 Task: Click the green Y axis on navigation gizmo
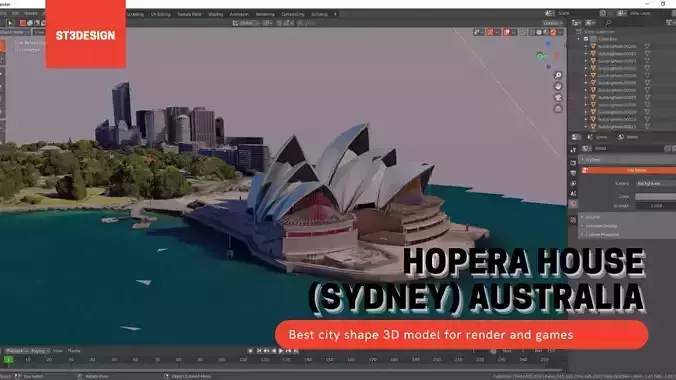tap(540, 56)
